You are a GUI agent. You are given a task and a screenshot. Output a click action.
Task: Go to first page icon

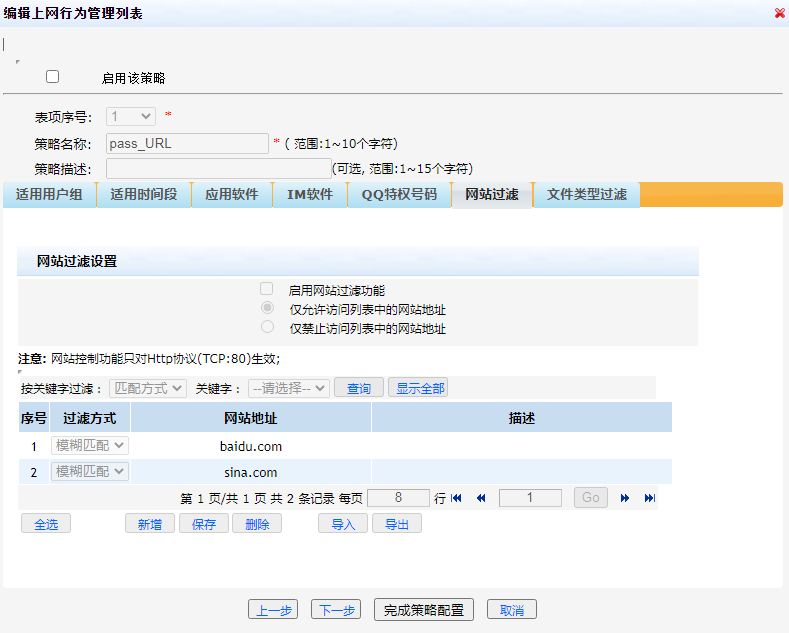(456, 498)
